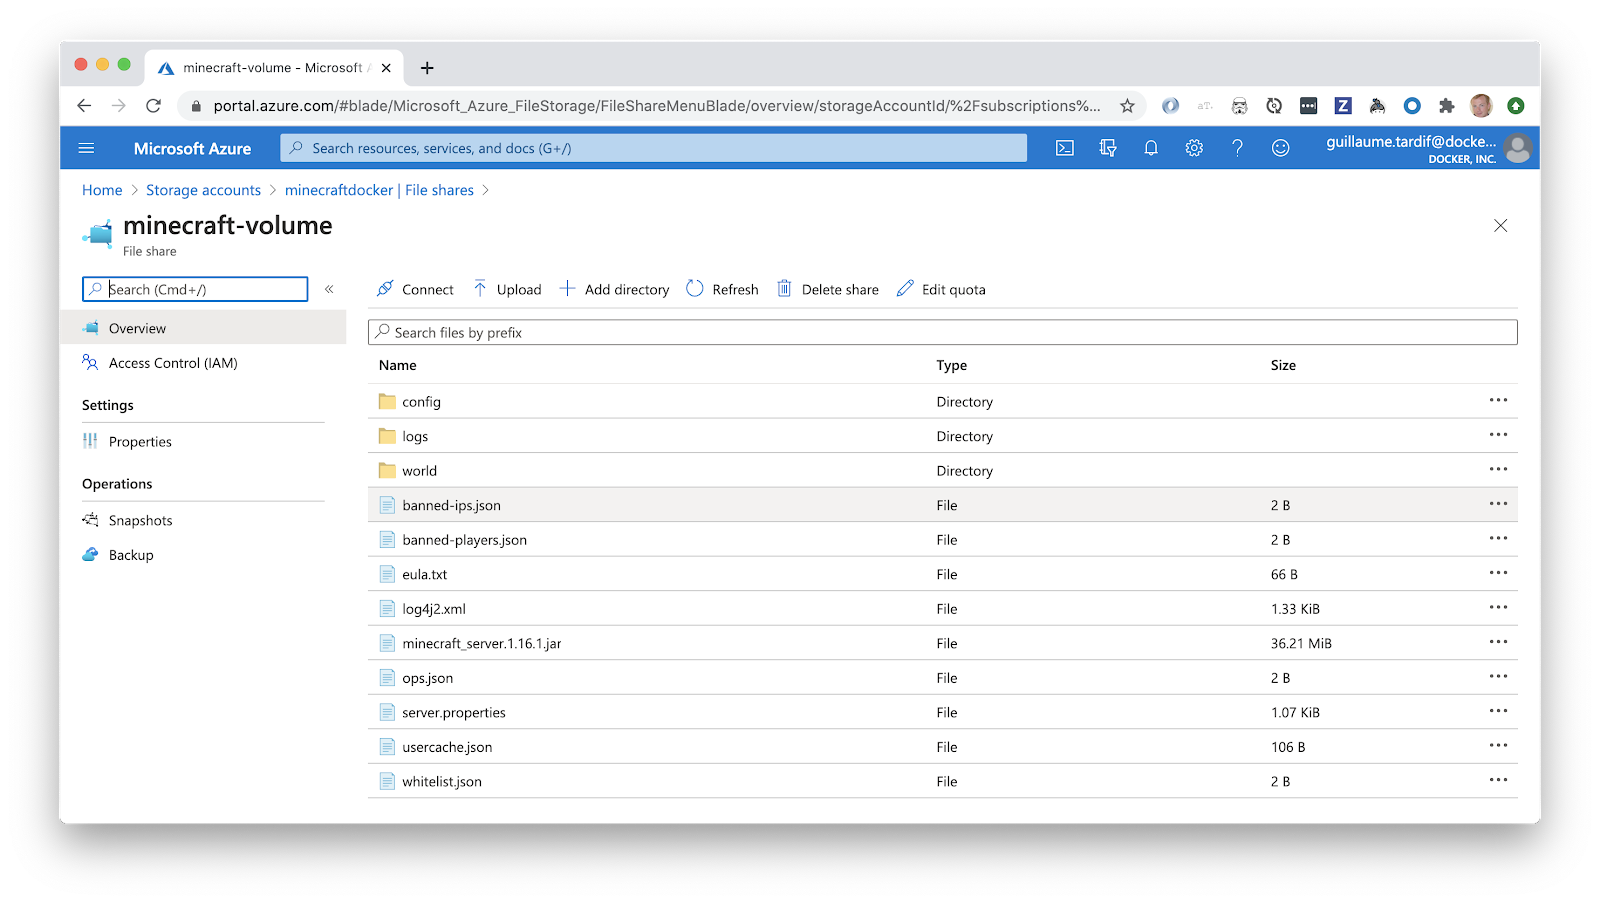Open directory and subscription filter icon
Viewport: 1600px width, 903px height.
tap(1108, 148)
